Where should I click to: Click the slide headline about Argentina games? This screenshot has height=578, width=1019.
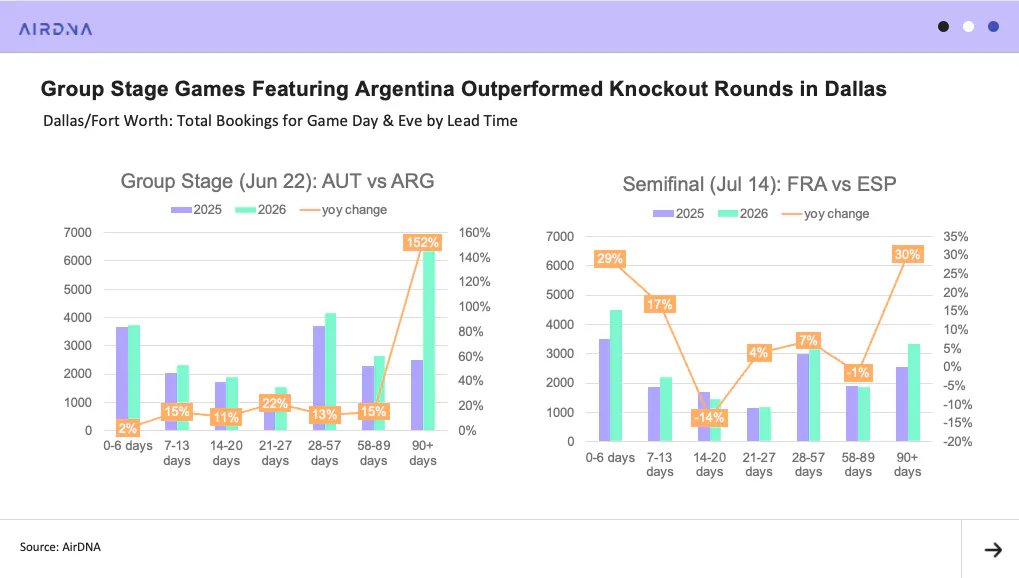point(463,88)
